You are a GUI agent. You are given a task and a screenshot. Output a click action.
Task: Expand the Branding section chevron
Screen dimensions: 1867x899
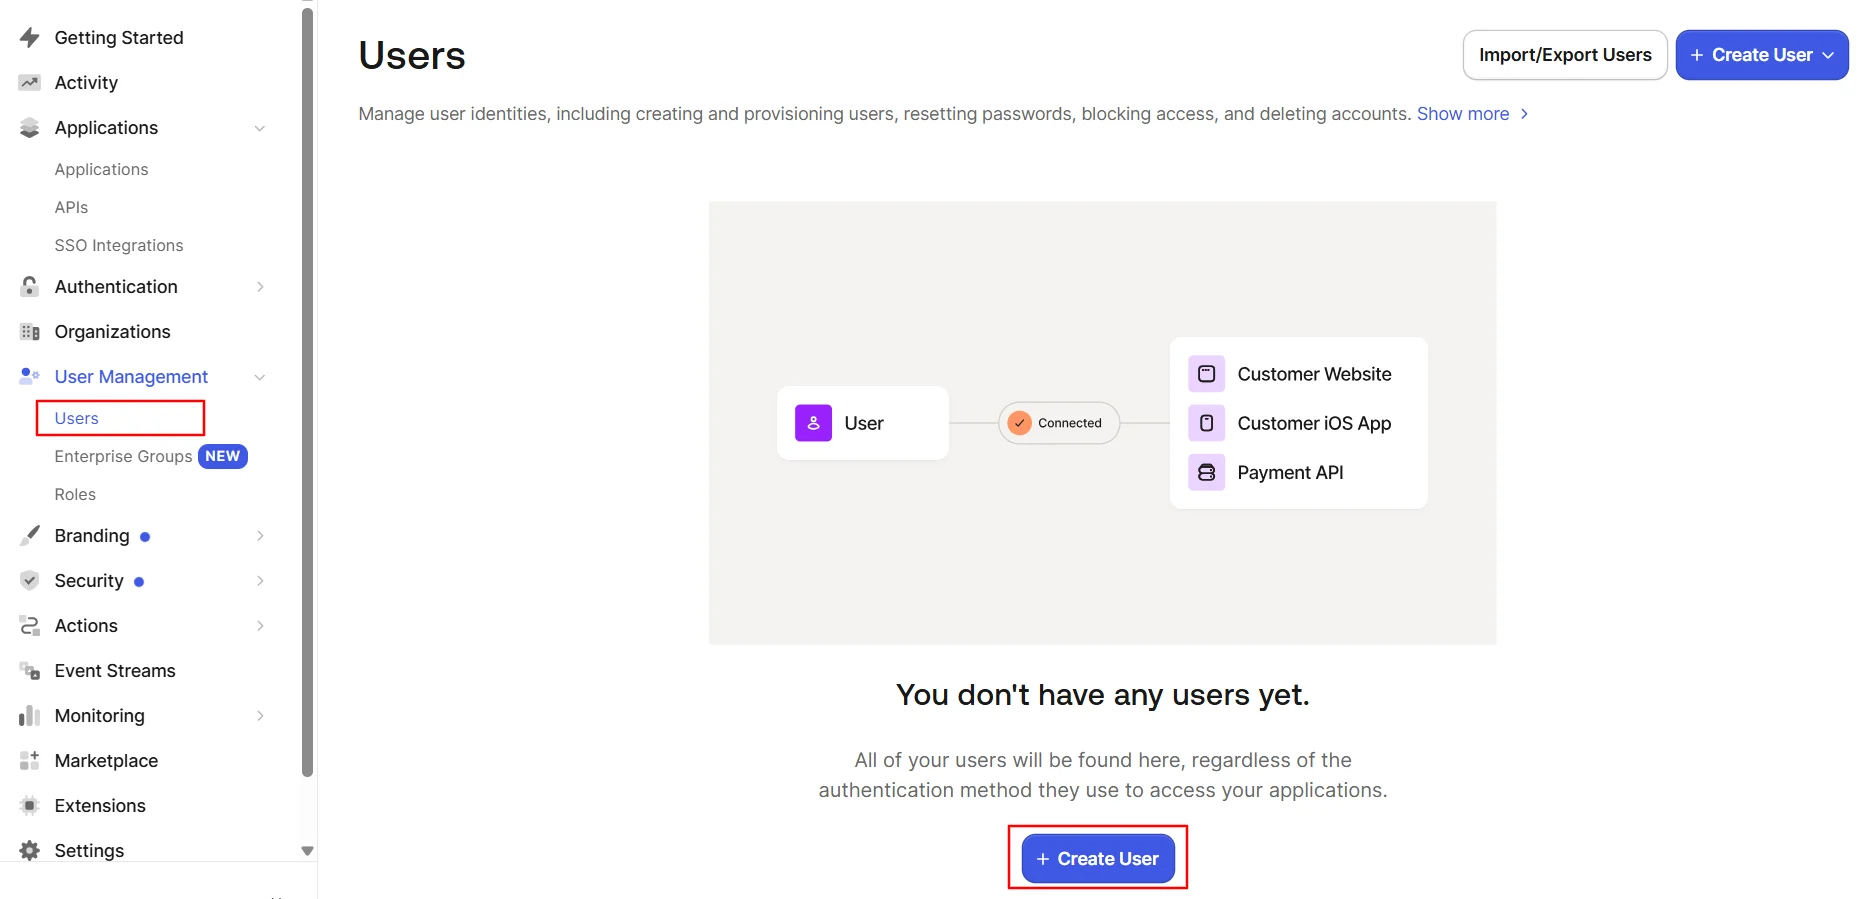click(260, 536)
